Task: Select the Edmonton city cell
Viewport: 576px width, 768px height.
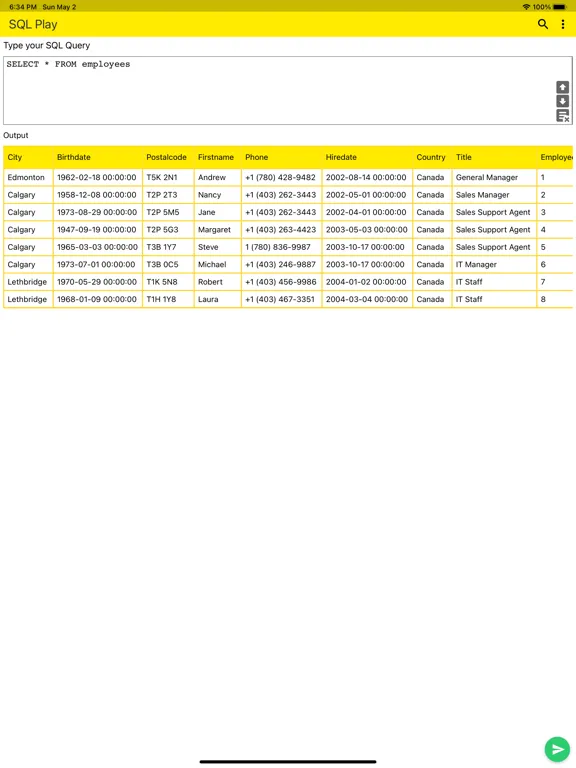Action: (x=28, y=177)
